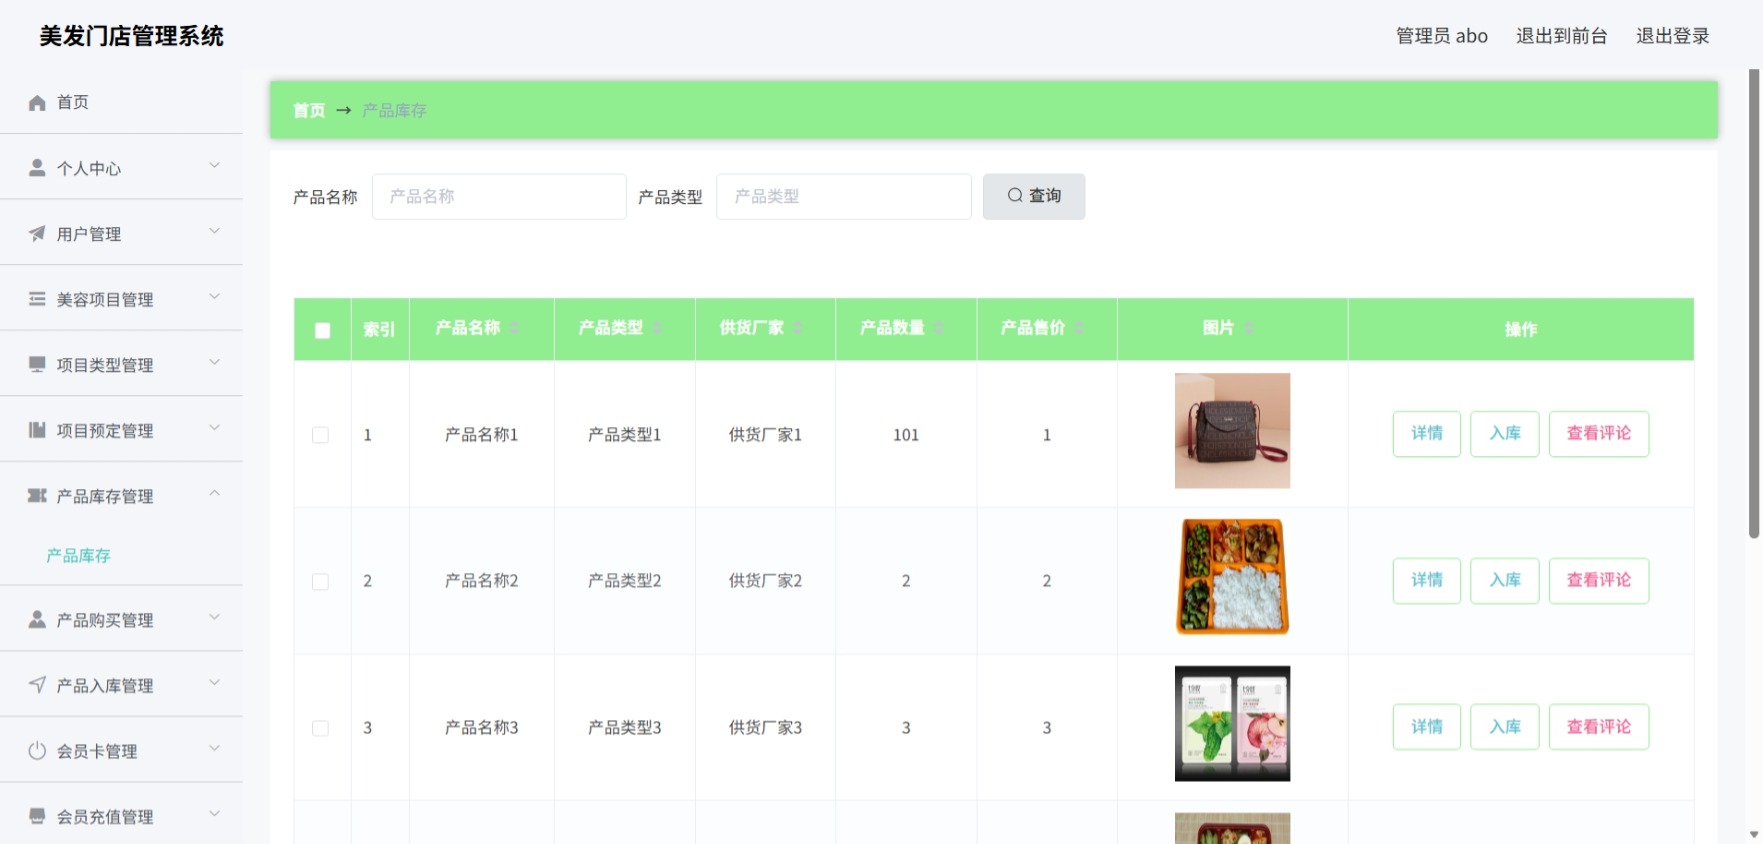Expand the 个人中心 menu chevron
Viewport: 1763px width, 844px height.
tap(214, 165)
